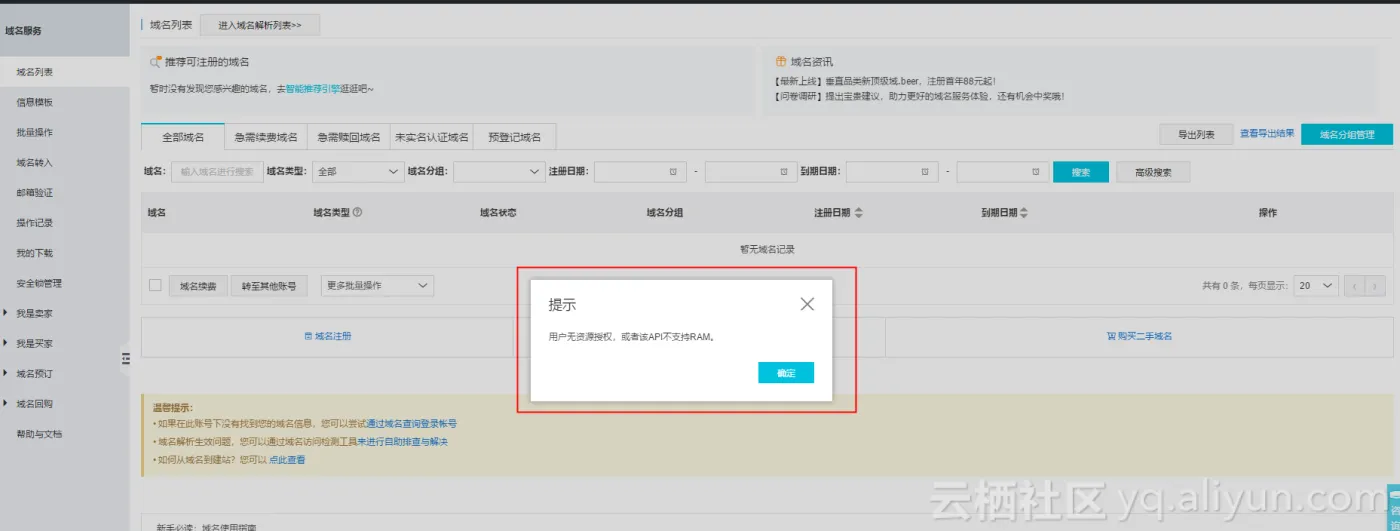The width and height of the screenshot is (1400, 531).
Task: Switch to the 急需续费域名 tab
Action: point(266,137)
